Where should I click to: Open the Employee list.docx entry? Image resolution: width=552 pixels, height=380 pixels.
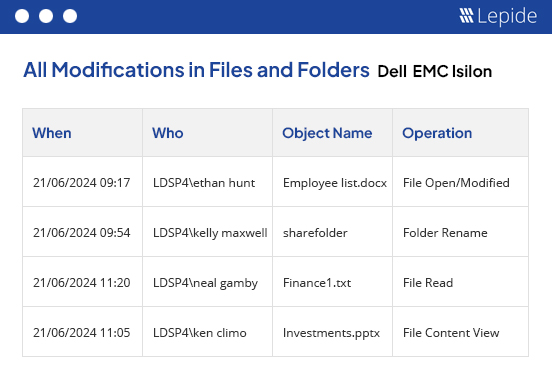click(335, 183)
